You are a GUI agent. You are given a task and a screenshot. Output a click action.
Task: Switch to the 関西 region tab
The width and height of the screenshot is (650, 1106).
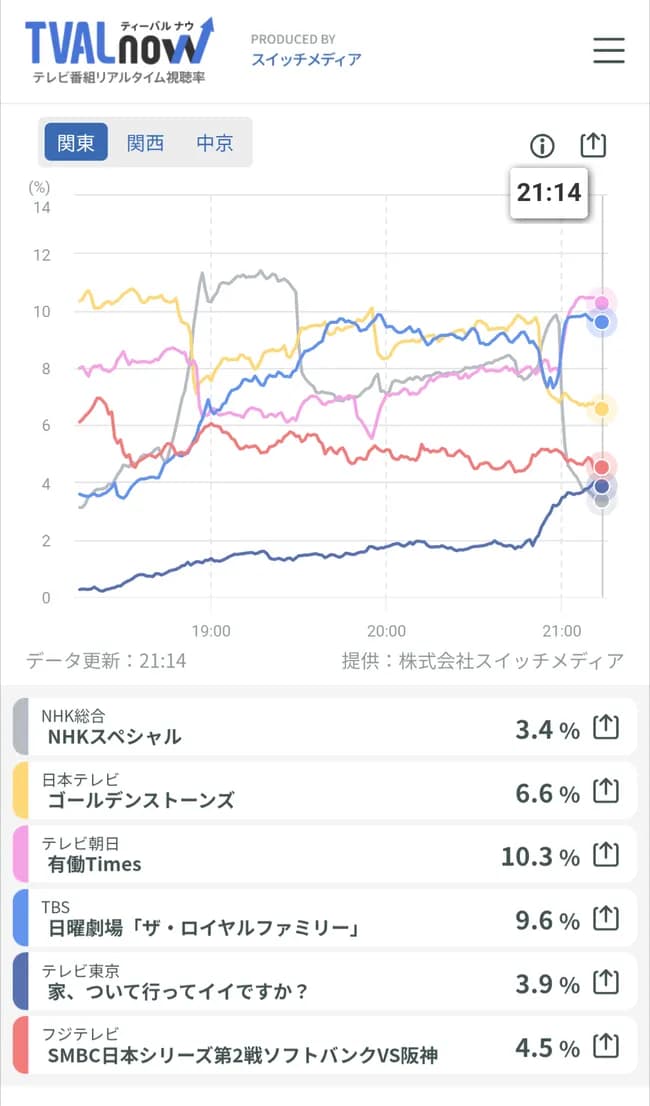click(x=146, y=142)
